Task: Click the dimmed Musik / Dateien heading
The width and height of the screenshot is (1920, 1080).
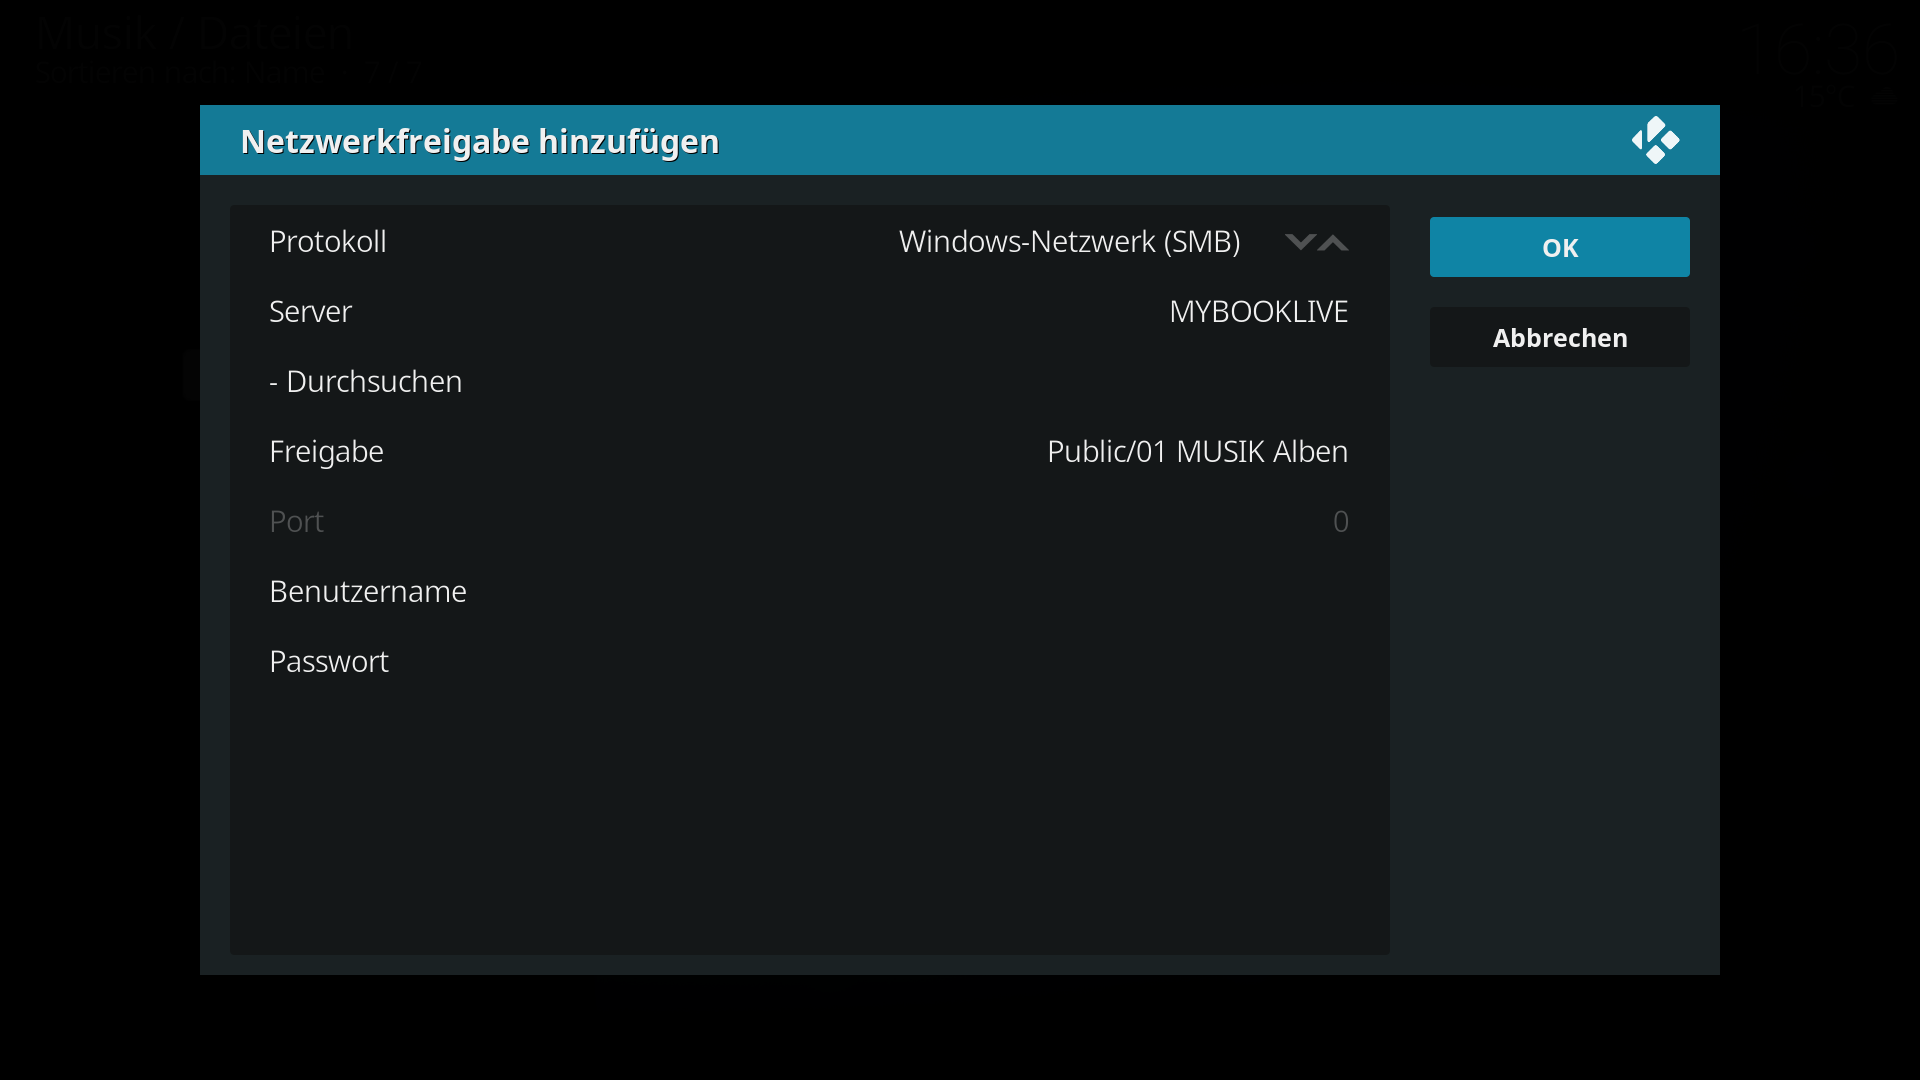Action: [x=195, y=34]
